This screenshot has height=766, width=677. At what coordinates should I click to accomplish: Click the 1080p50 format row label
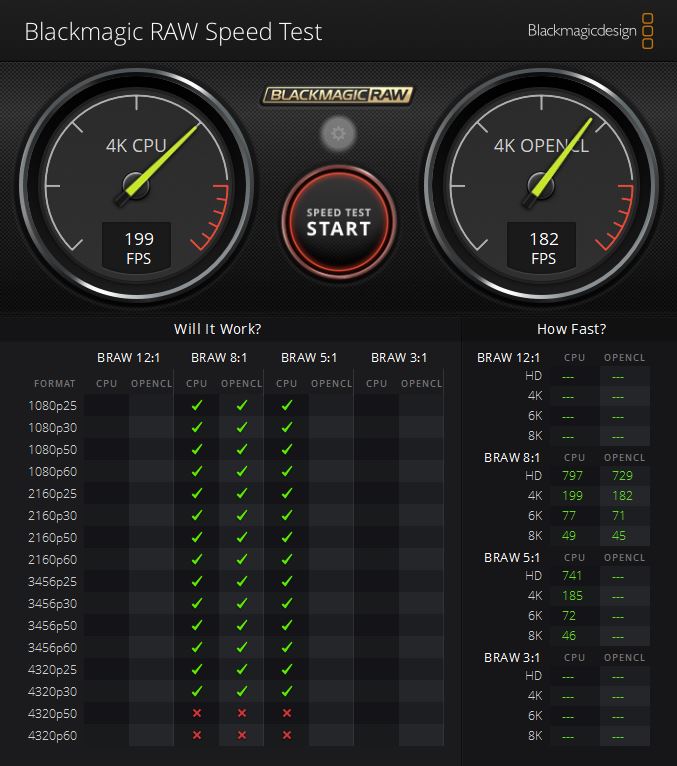53,449
